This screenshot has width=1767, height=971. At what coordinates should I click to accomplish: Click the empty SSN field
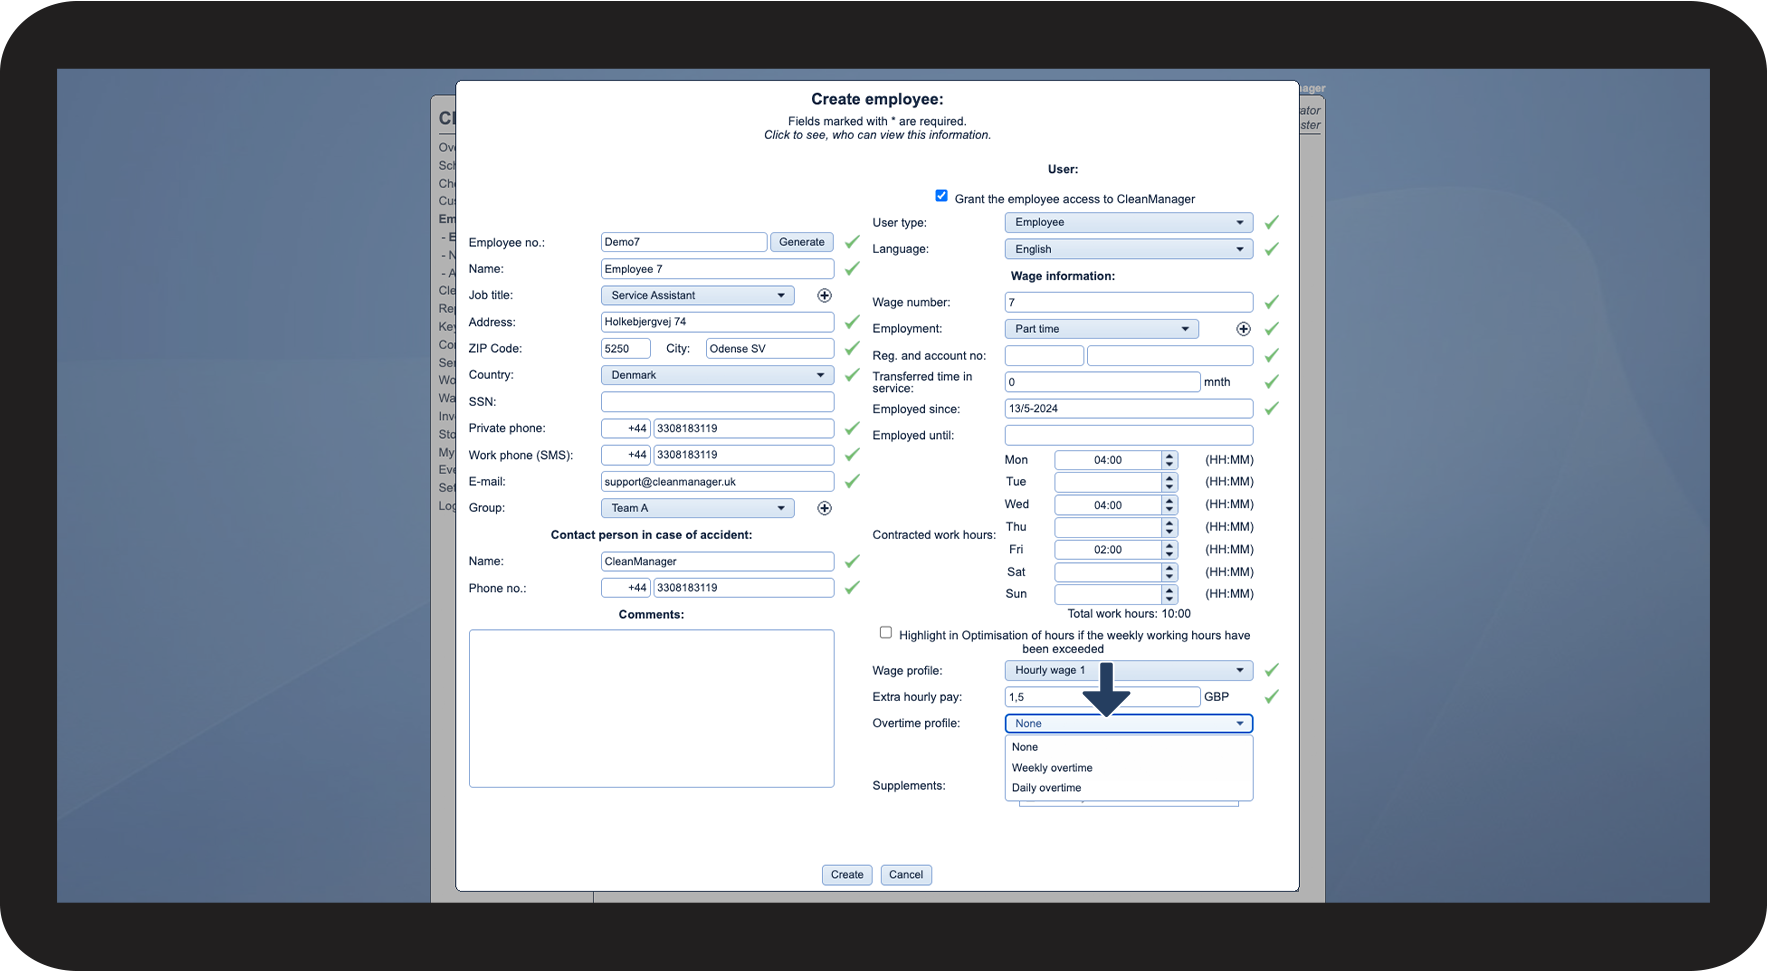[717, 402]
